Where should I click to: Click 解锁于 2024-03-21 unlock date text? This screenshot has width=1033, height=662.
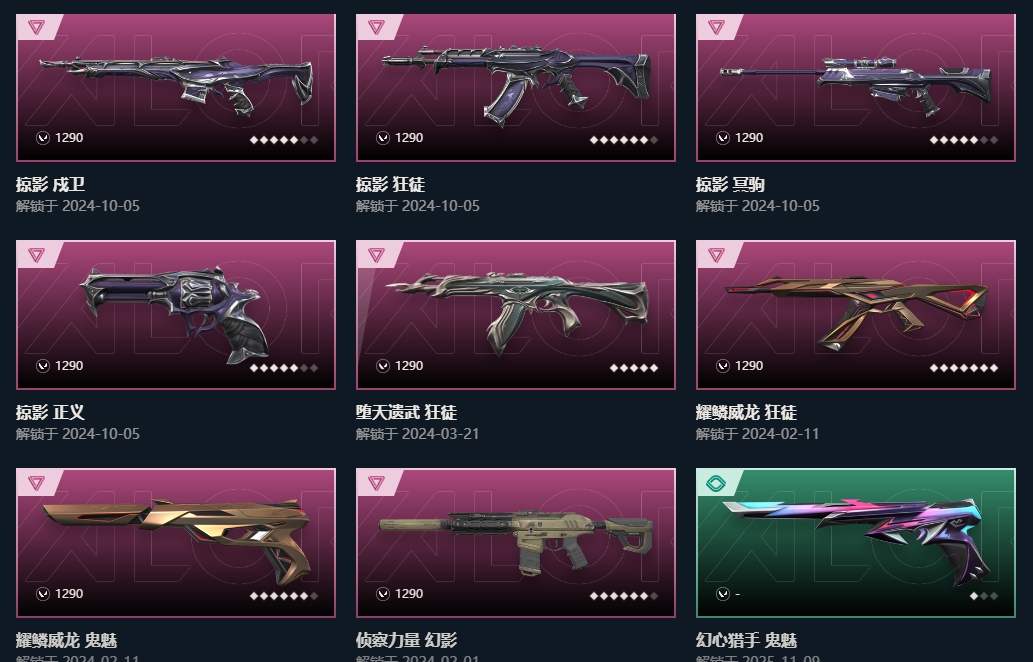click(418, 433)
